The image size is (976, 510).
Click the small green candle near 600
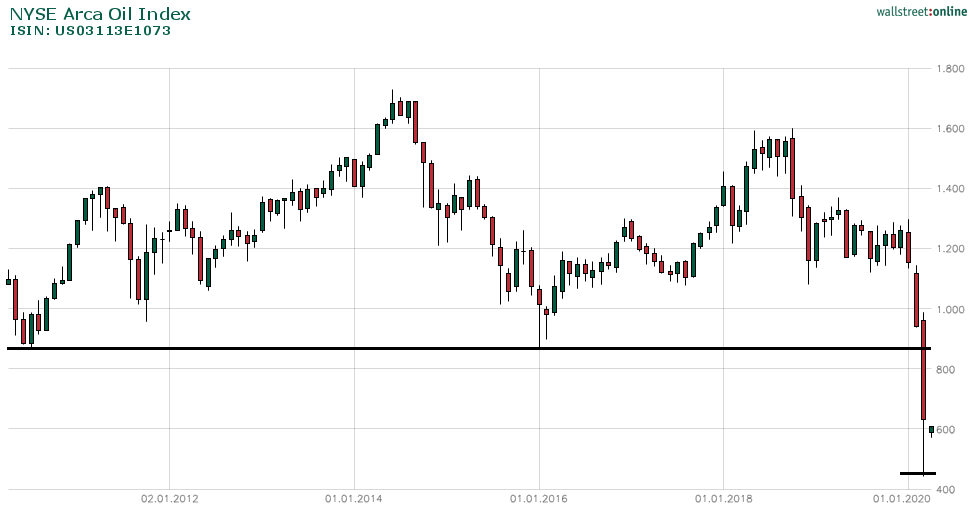932,430
